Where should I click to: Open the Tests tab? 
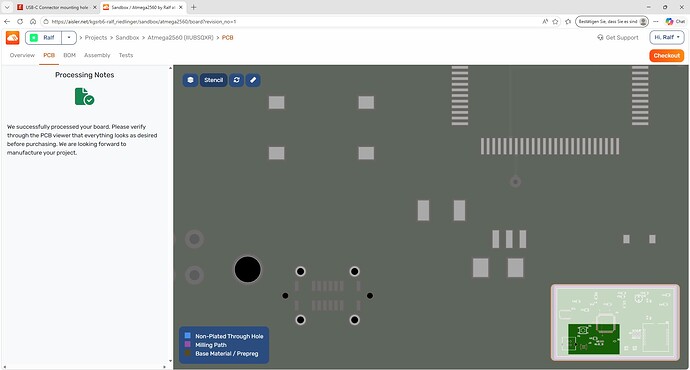pos(126,55)
